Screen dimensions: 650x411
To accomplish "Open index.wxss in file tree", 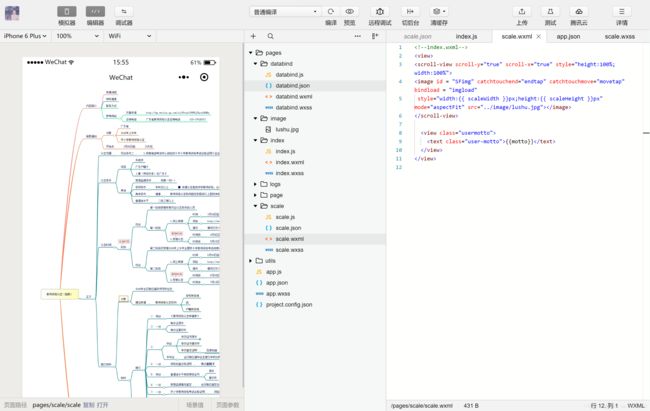I will [x=289, y=173].
